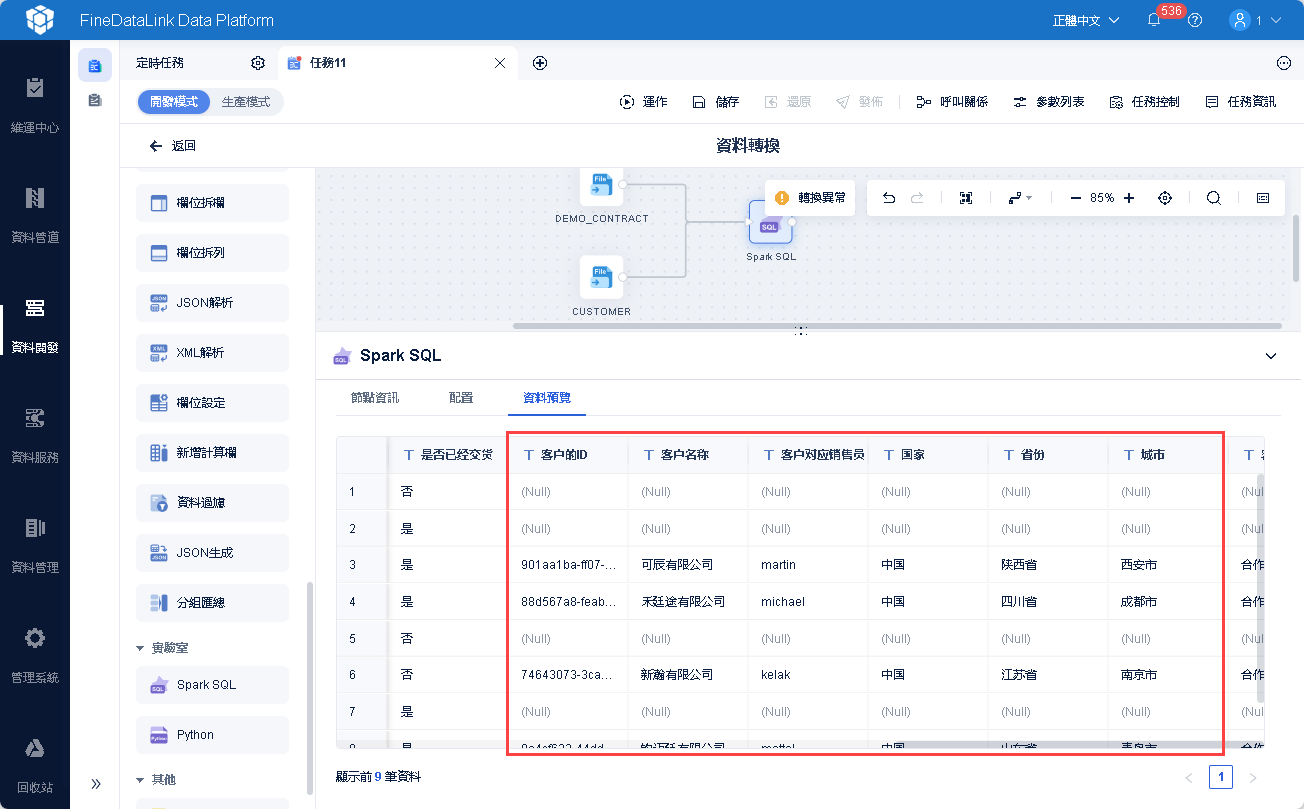The height and width of the screenshot is (809, 1304).
Task: Open the canvas layout dropdown
Action: point(1020,198)
